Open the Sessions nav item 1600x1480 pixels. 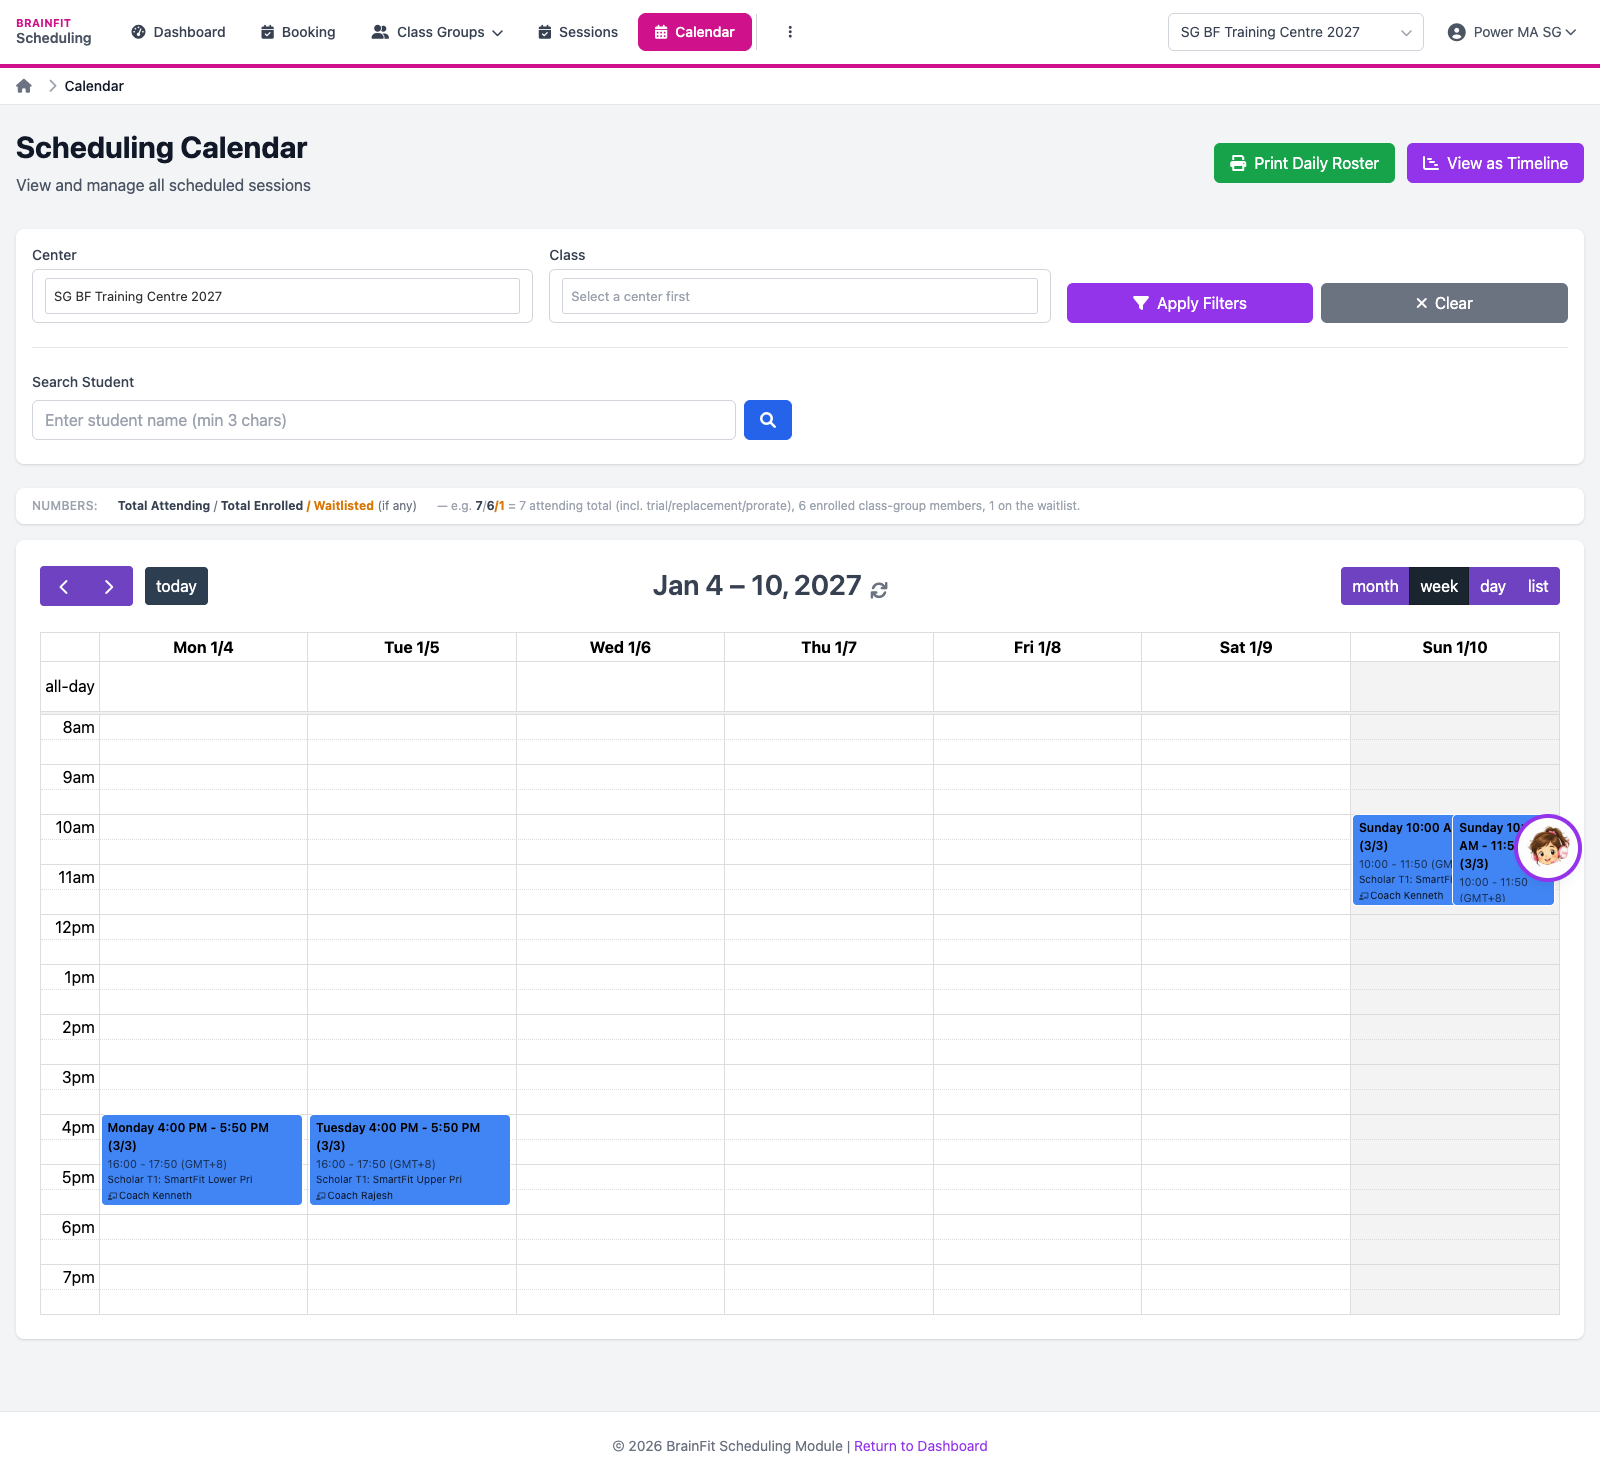pos(578,32)
